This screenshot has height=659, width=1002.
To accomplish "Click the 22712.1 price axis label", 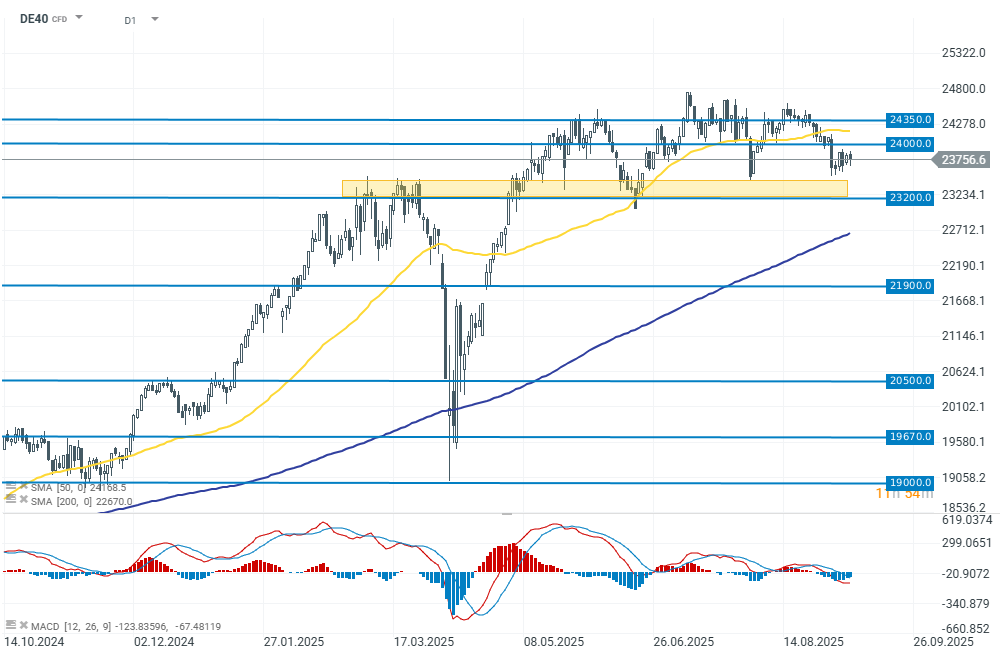I will 964,229.
